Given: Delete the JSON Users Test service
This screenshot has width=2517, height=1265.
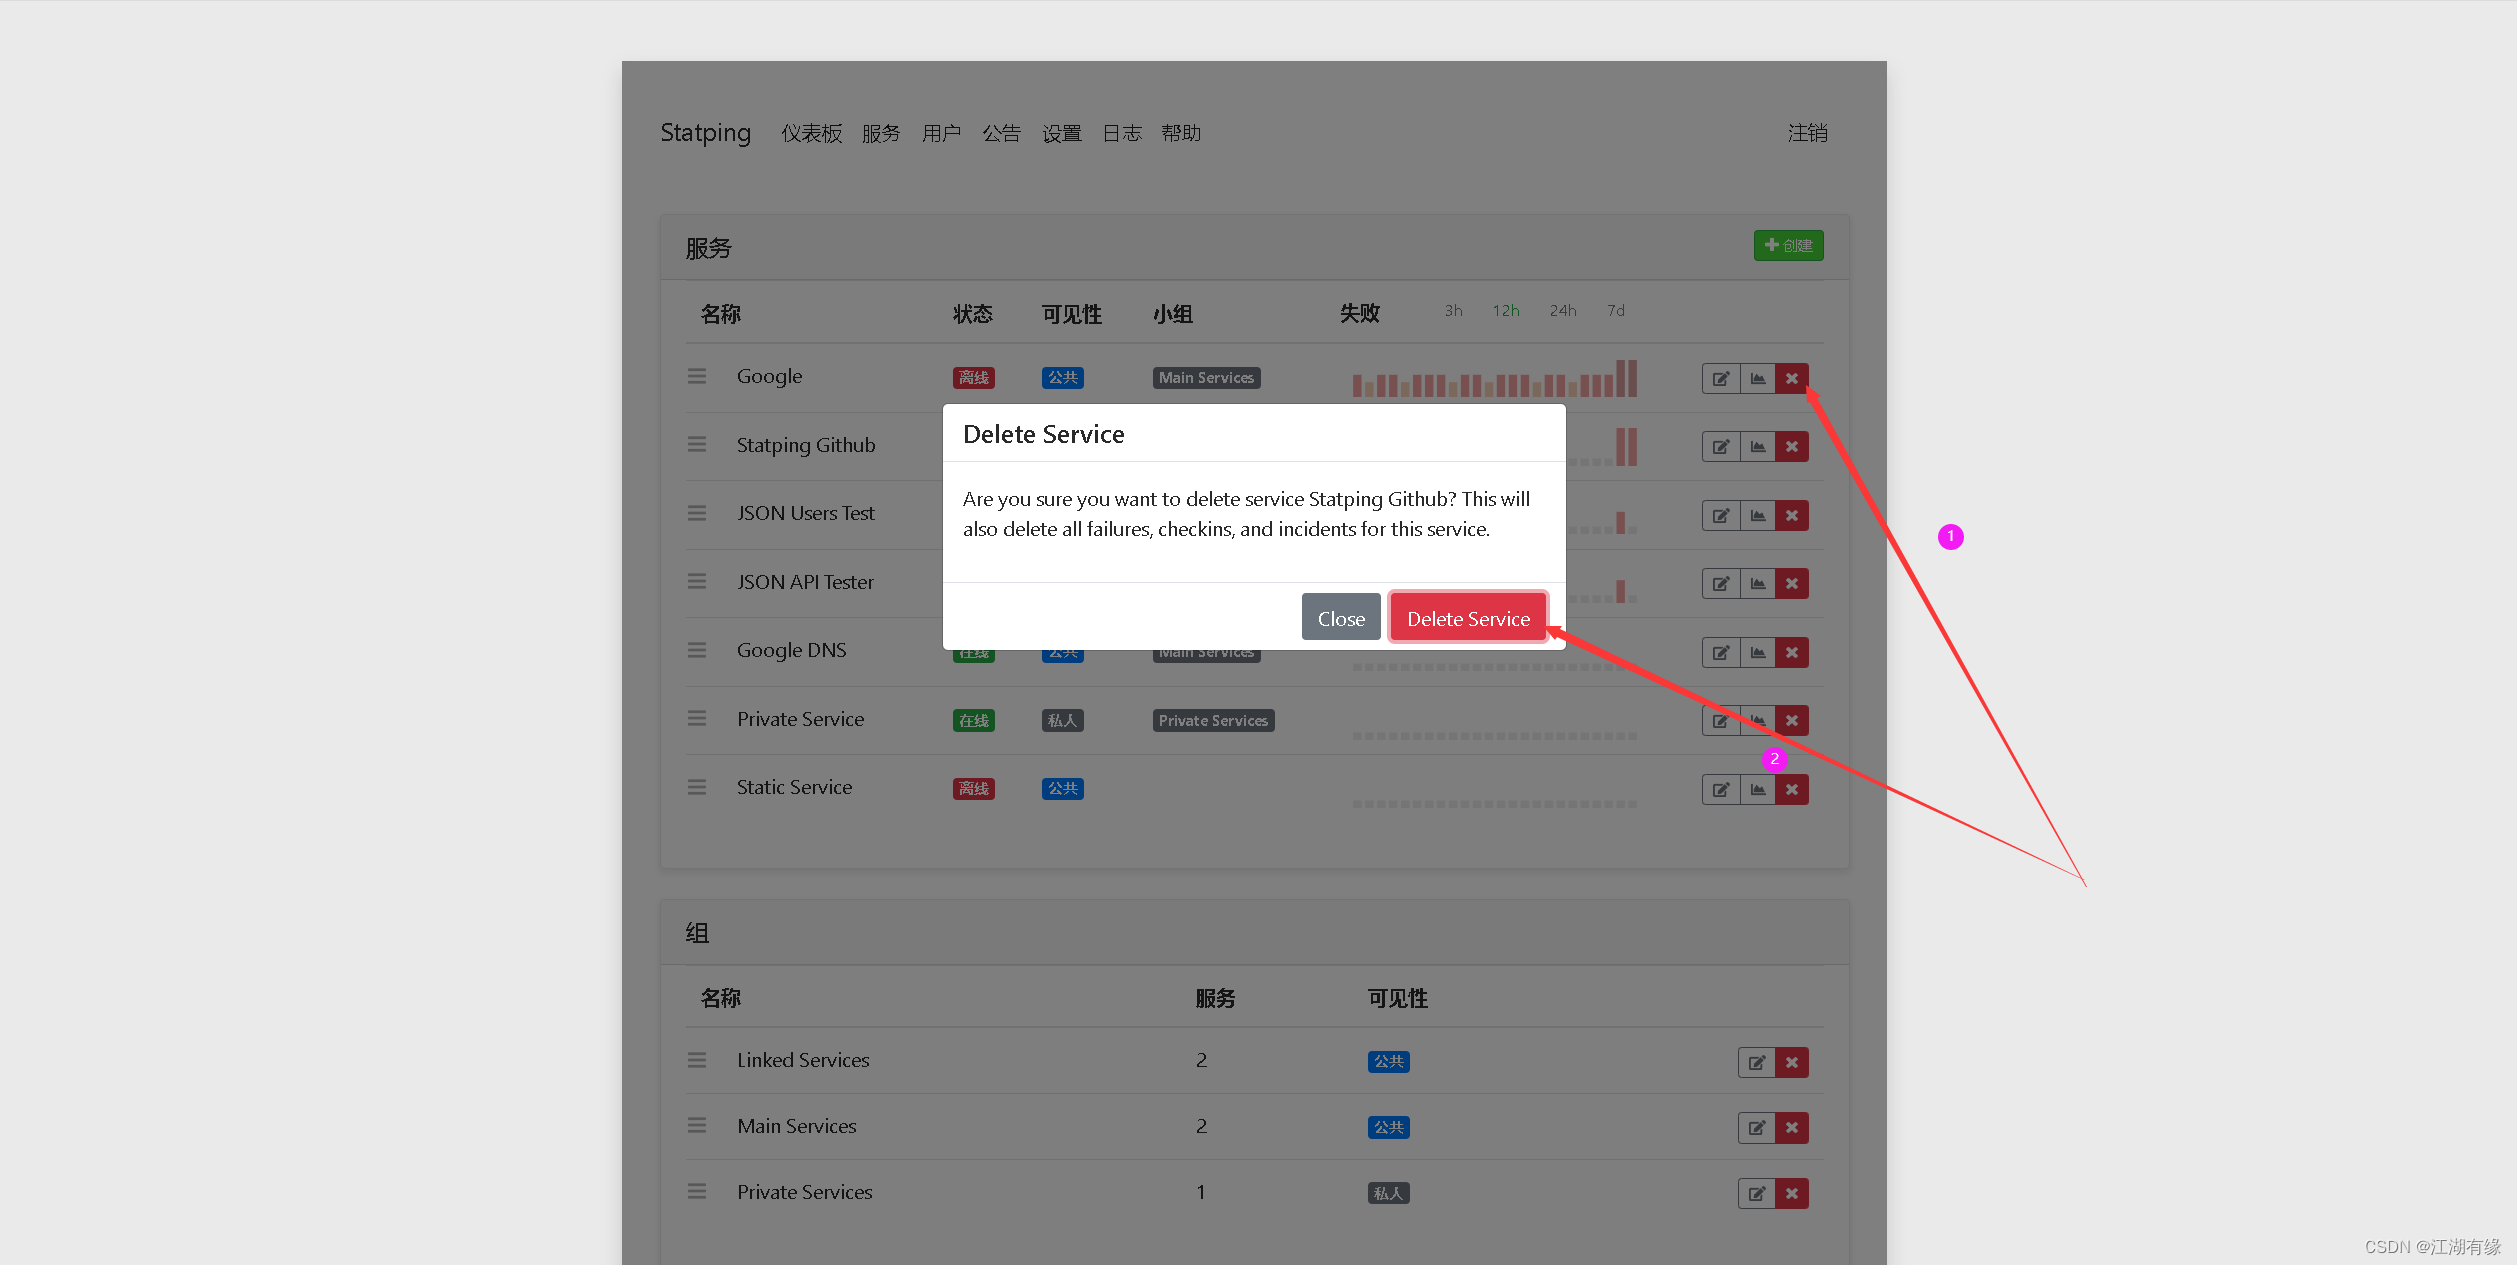Looking at the screenshot, I should 1792,516.
